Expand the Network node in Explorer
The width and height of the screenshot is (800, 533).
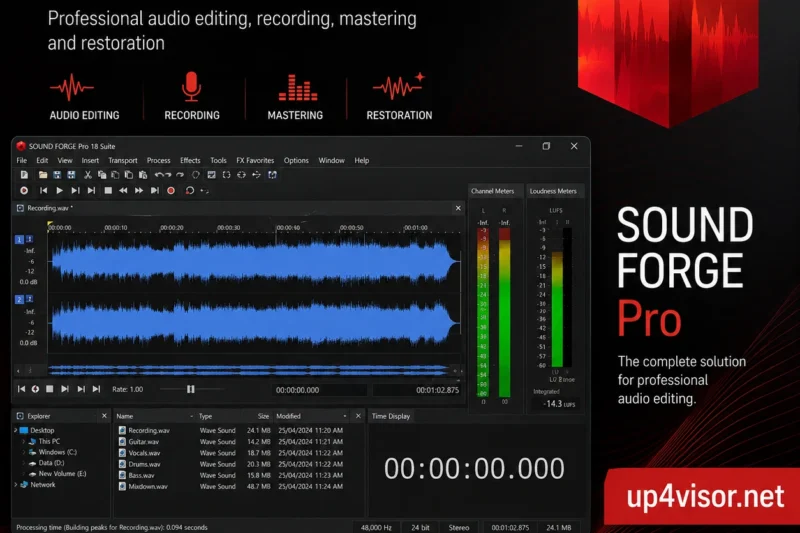(15, 485)
